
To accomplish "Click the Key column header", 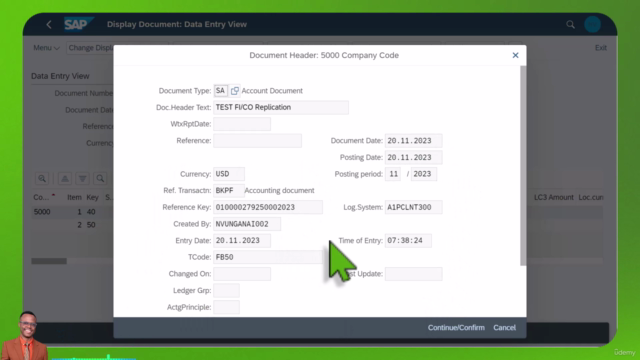I will (x=93, y=198).
